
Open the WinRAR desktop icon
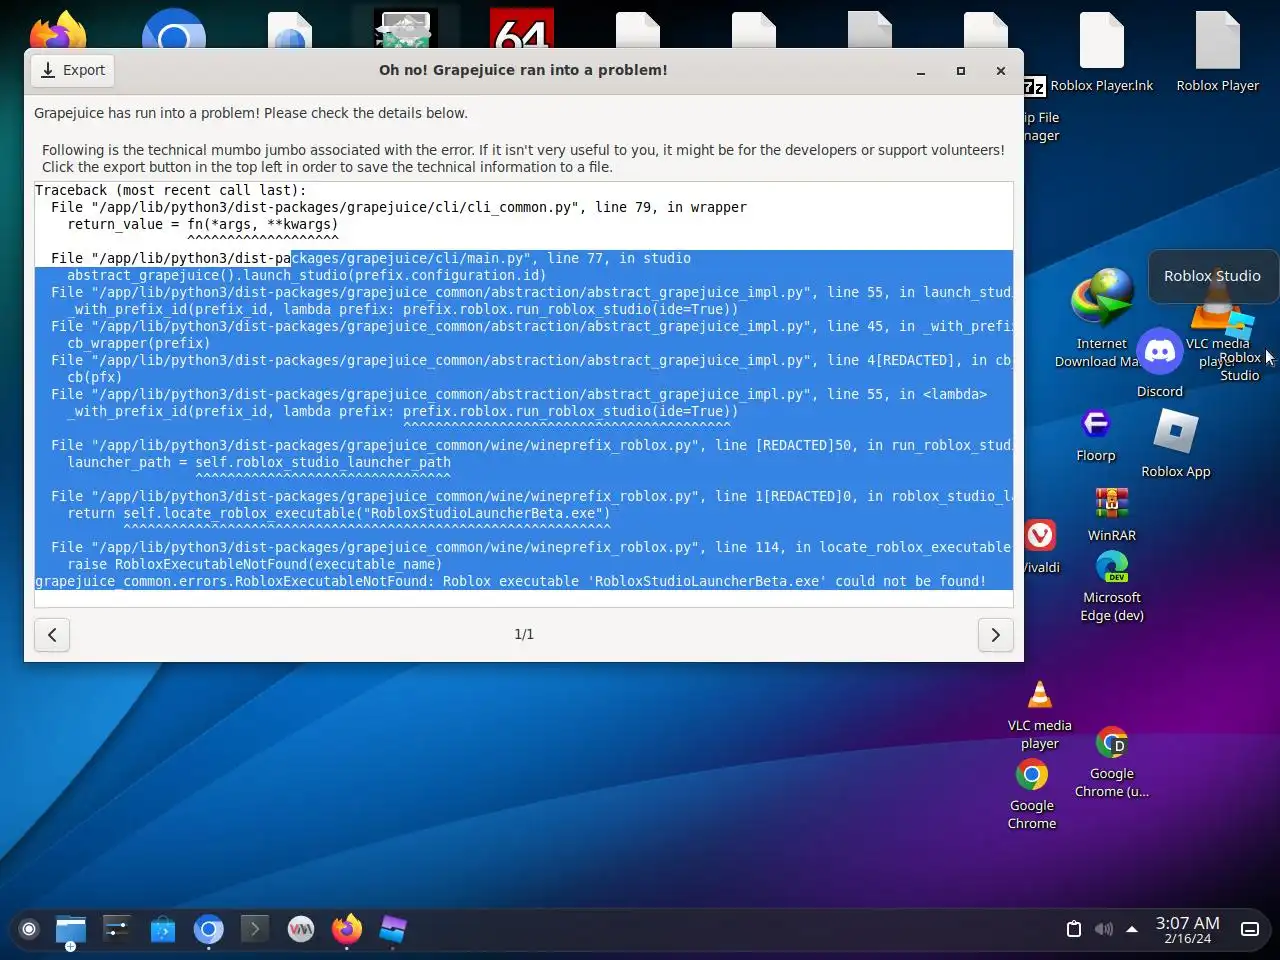1112,513
